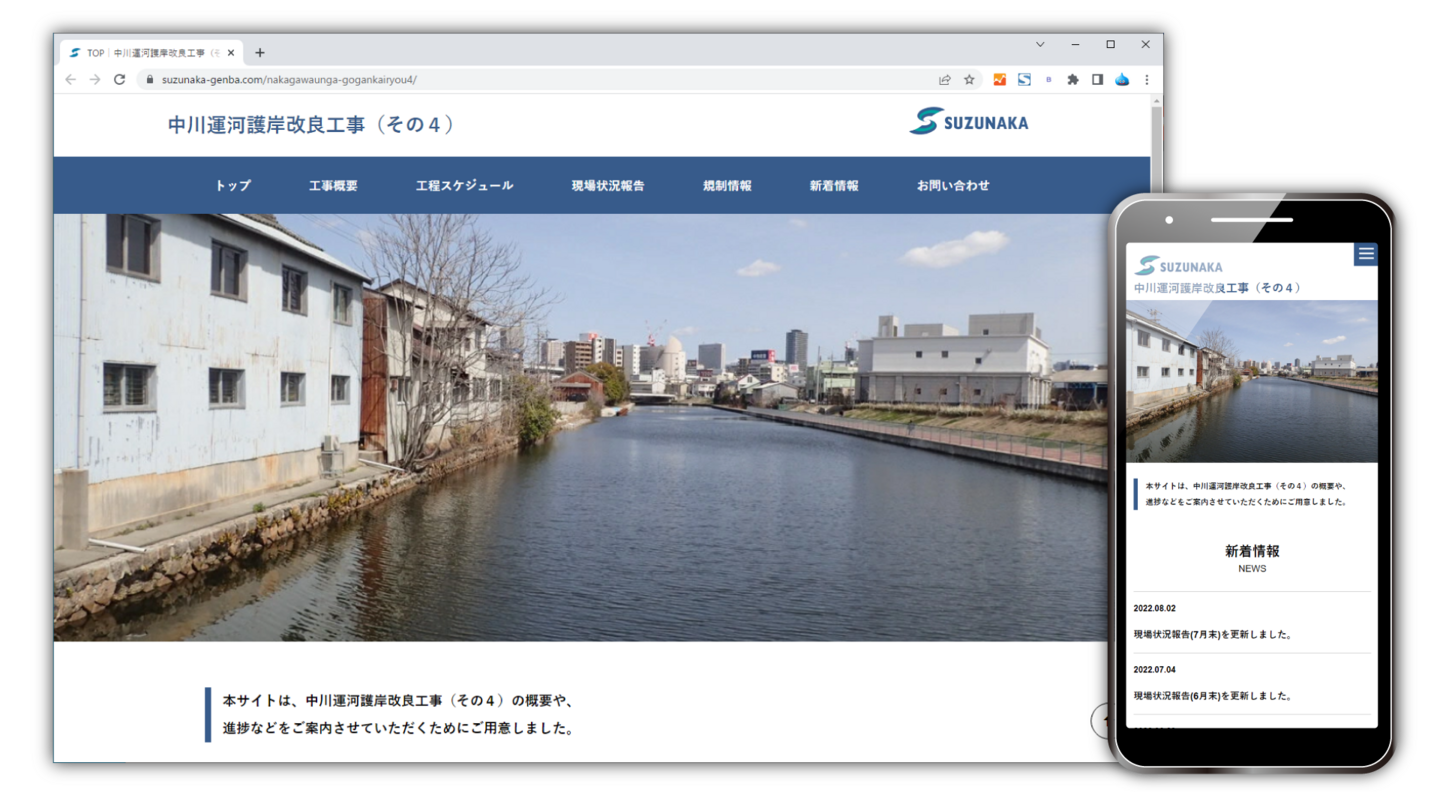Open the hamburger menu on the mobile mockup
Screen dimensions: 1440x792
tap(1366, 254)
